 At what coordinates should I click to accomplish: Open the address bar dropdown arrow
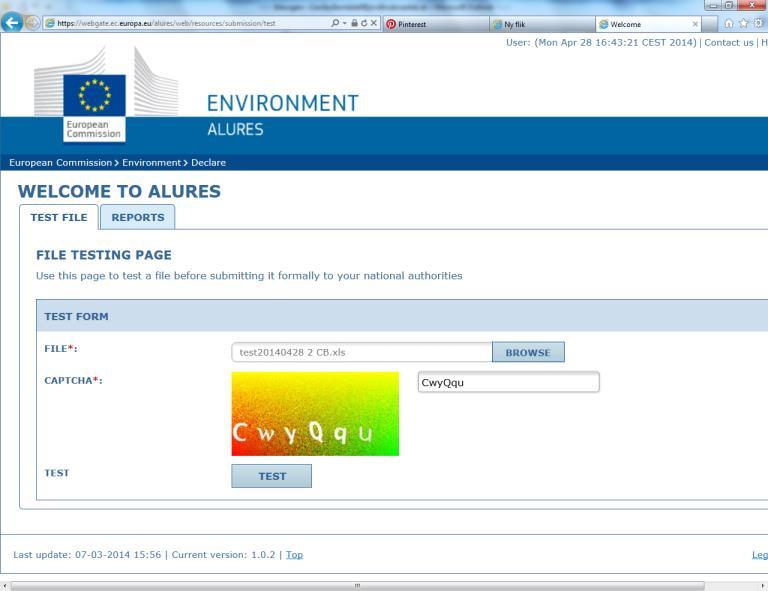click(x=345, y=23)
